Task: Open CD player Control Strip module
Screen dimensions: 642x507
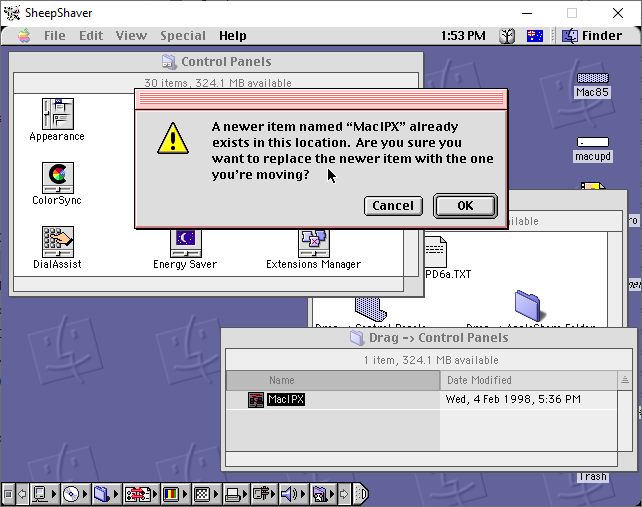Action: coord(75,494)
